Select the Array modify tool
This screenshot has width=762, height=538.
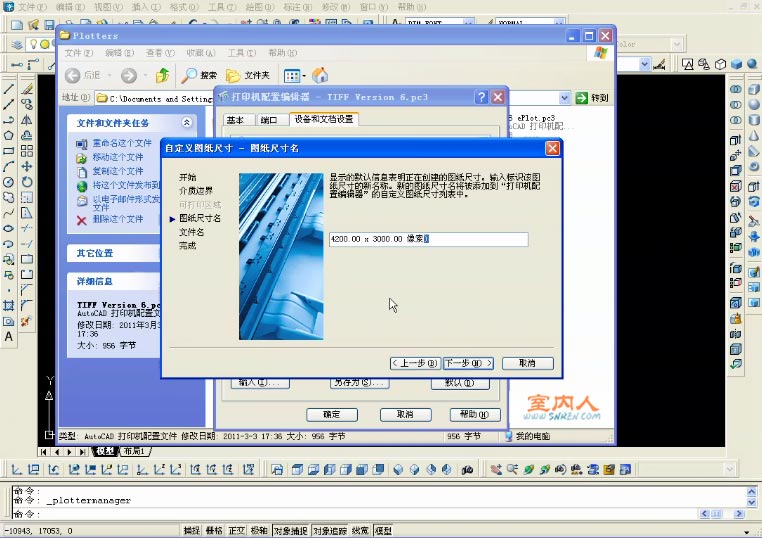point(27,151)
